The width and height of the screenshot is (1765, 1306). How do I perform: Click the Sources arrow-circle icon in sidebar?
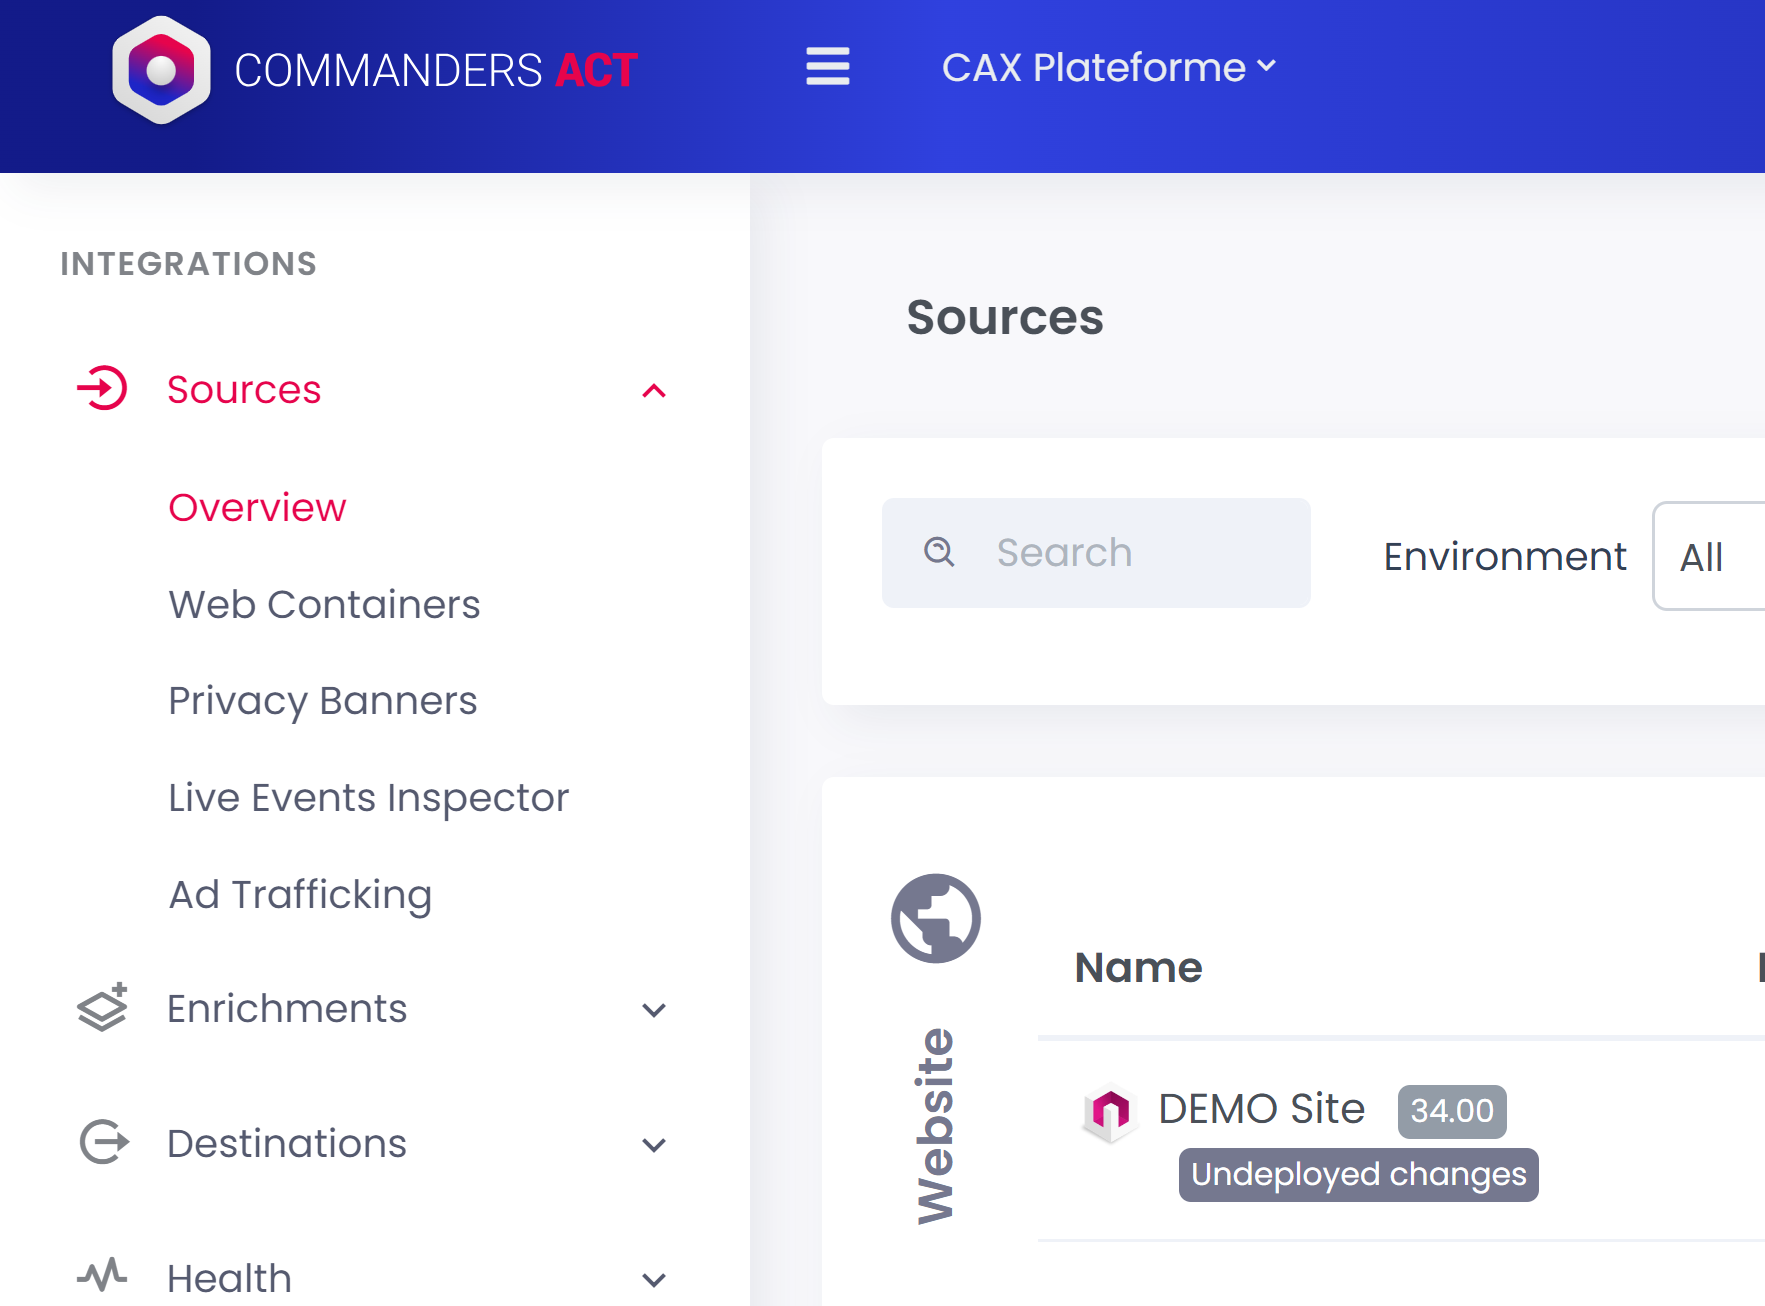[103, 389]
